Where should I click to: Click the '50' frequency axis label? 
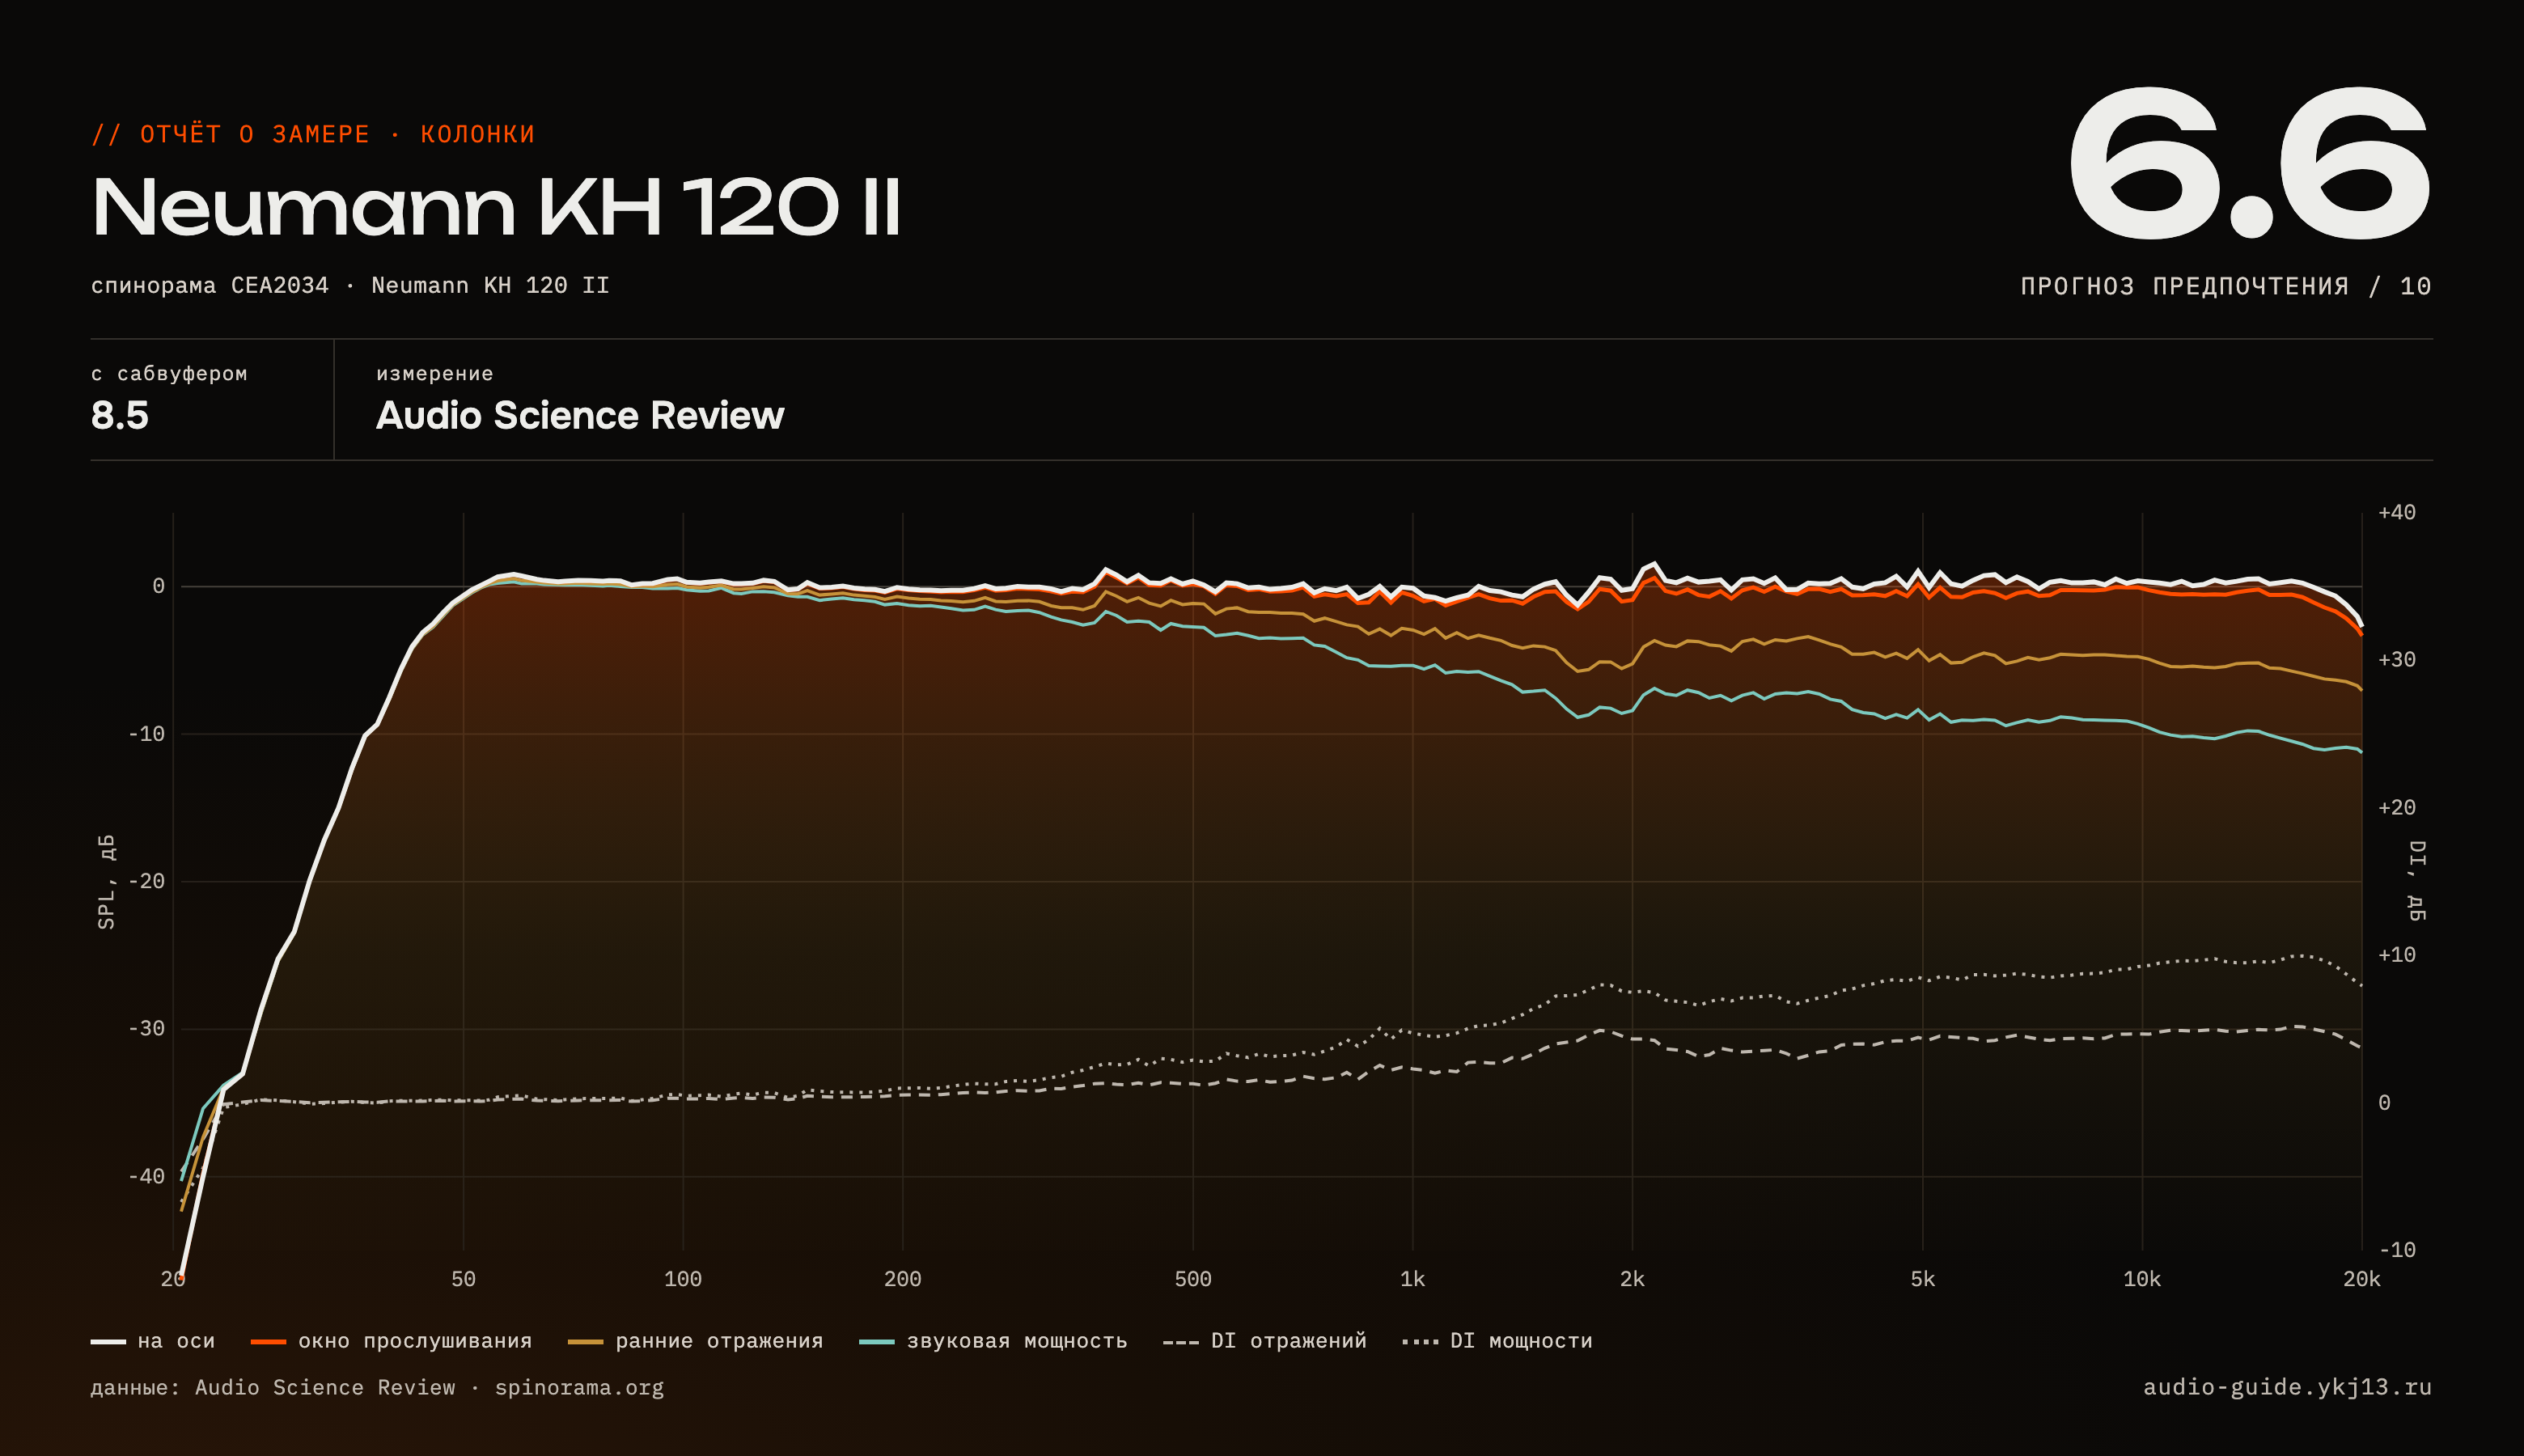[x=463, y=1279]
